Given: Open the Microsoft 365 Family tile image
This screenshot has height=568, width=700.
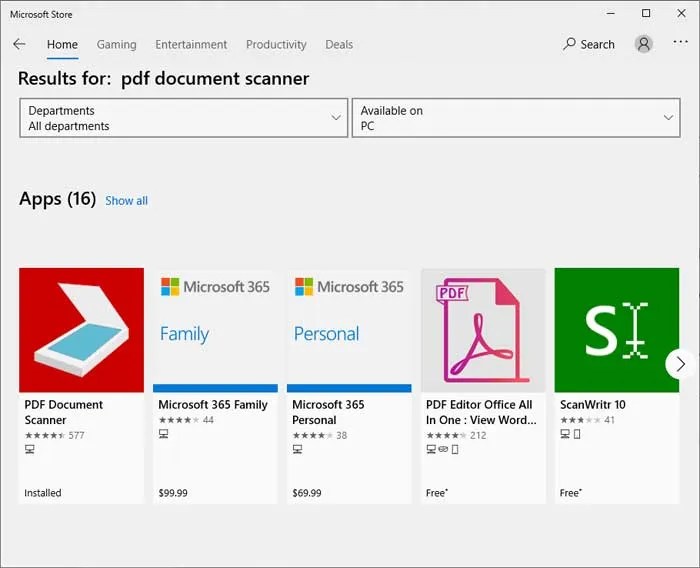Looking at the screenshot, I should (215, 330).
